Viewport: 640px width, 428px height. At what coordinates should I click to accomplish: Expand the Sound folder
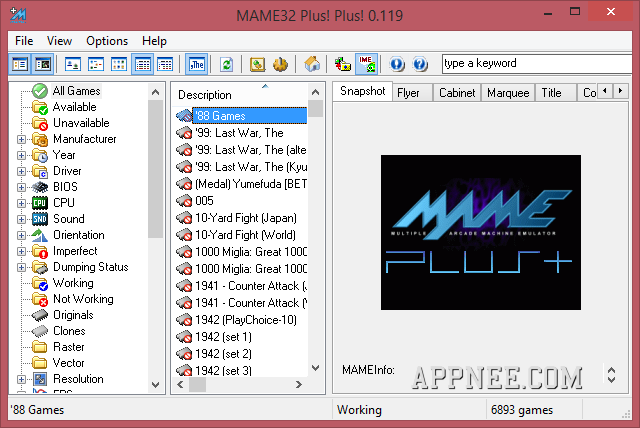pyautogui.click(x=21, y=220)
